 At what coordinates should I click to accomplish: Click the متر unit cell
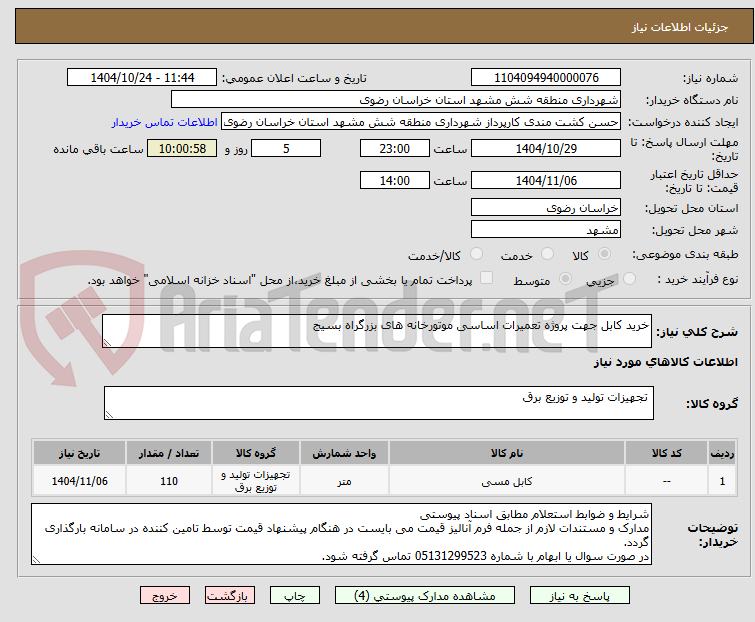344,481
